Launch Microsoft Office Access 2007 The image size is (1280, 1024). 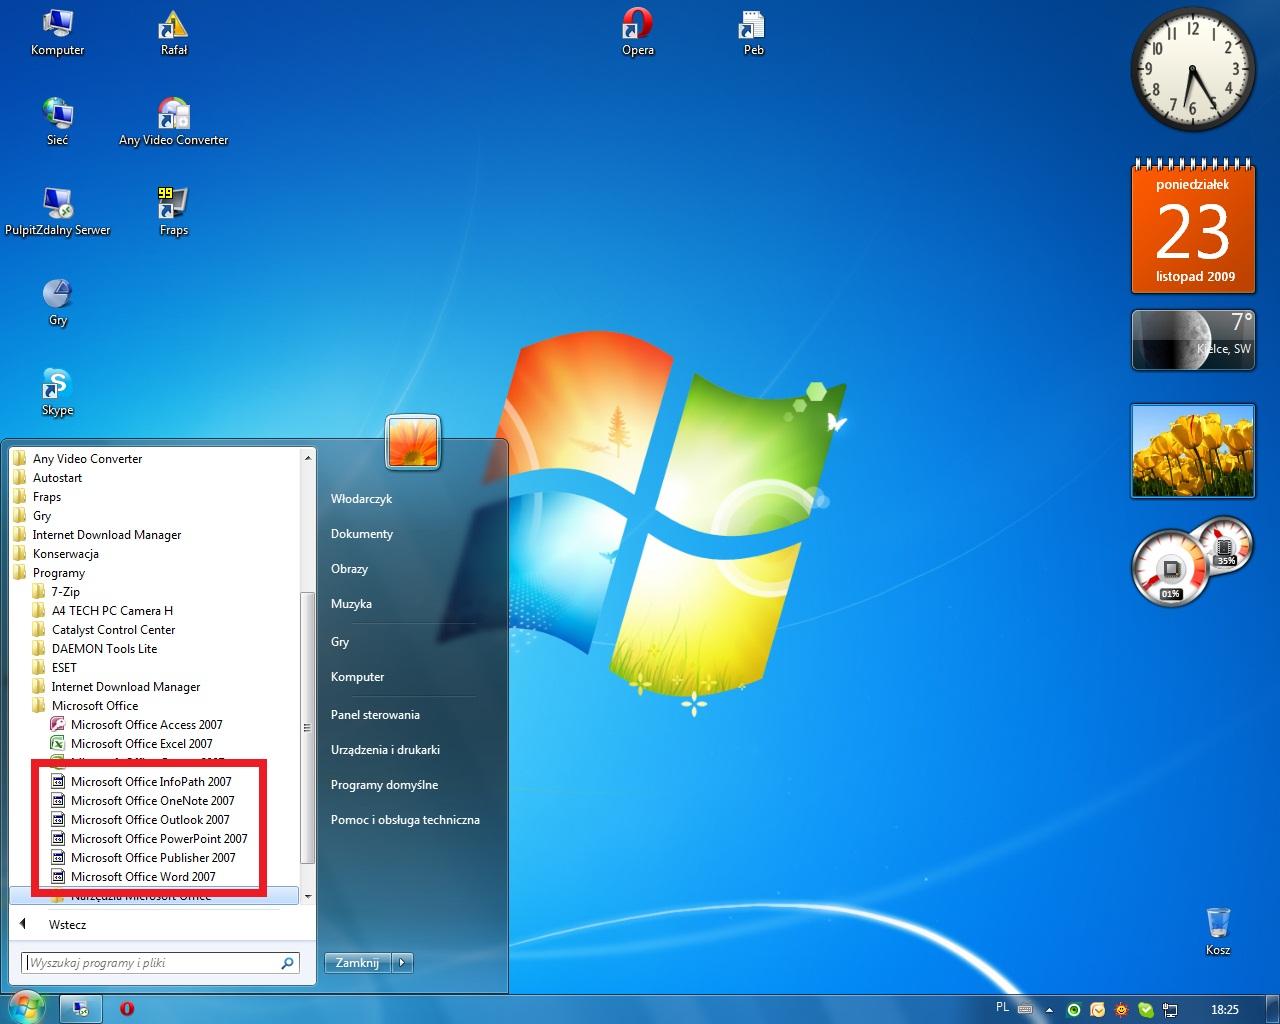pos(147,725)
